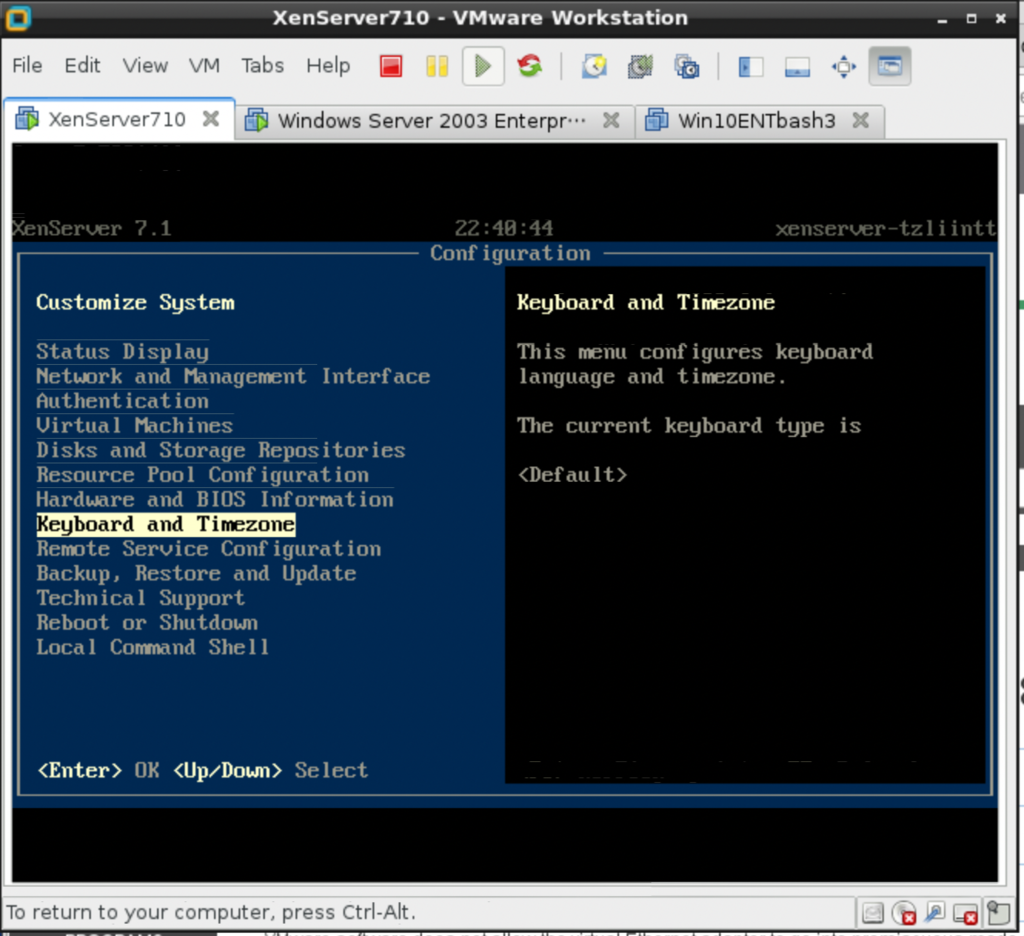
Task: Select Network and Management Interface entry
Action: pos(233,376)
